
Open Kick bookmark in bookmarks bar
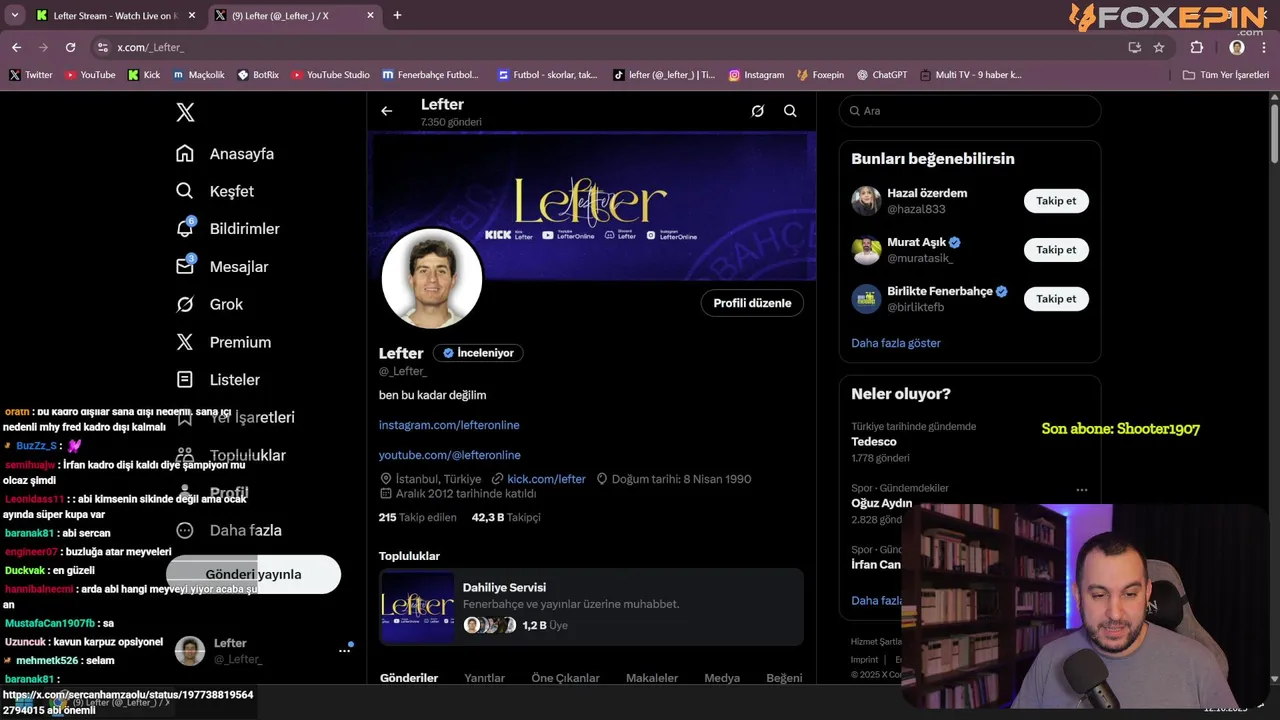pos(144,75)
